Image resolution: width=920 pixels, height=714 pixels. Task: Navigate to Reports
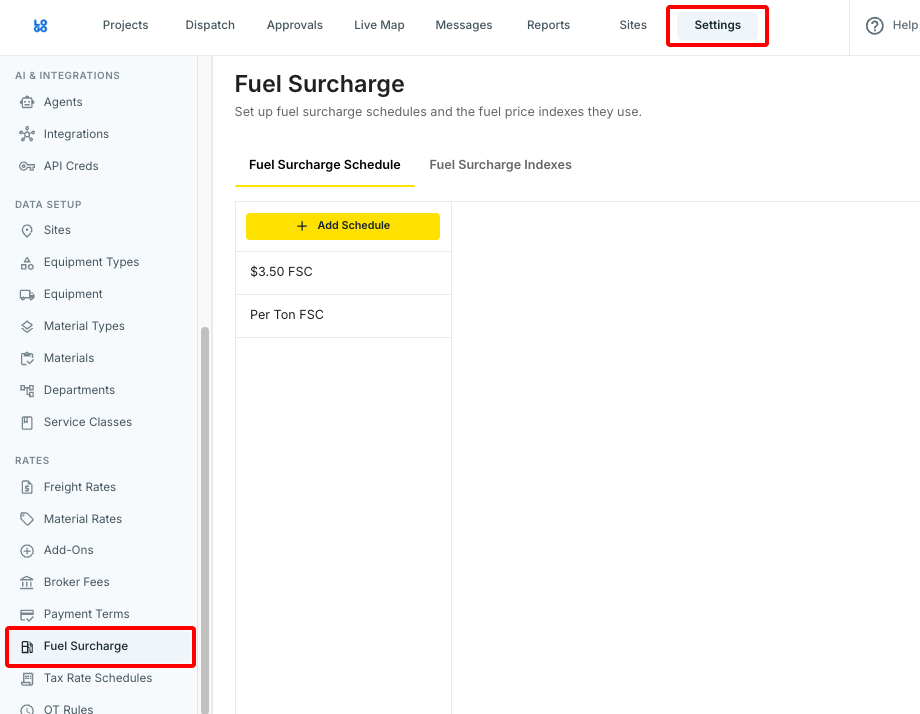click(549, 25)
